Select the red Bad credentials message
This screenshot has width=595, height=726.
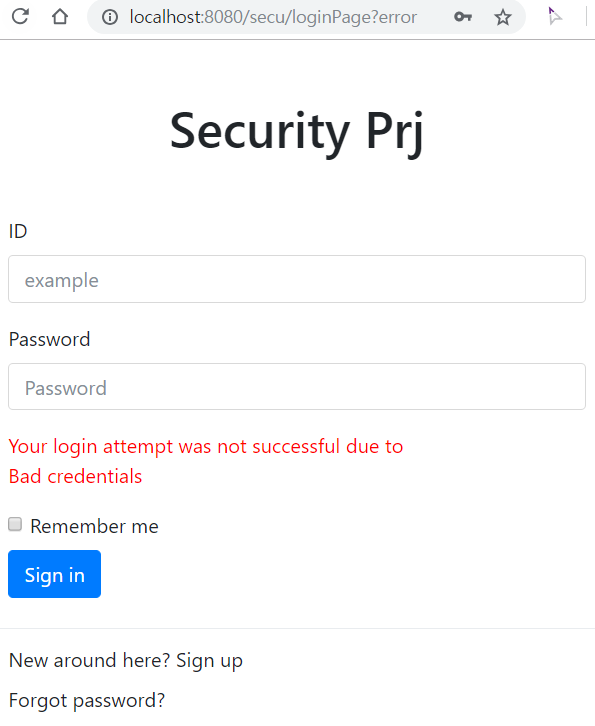click(x=75, y=476)
